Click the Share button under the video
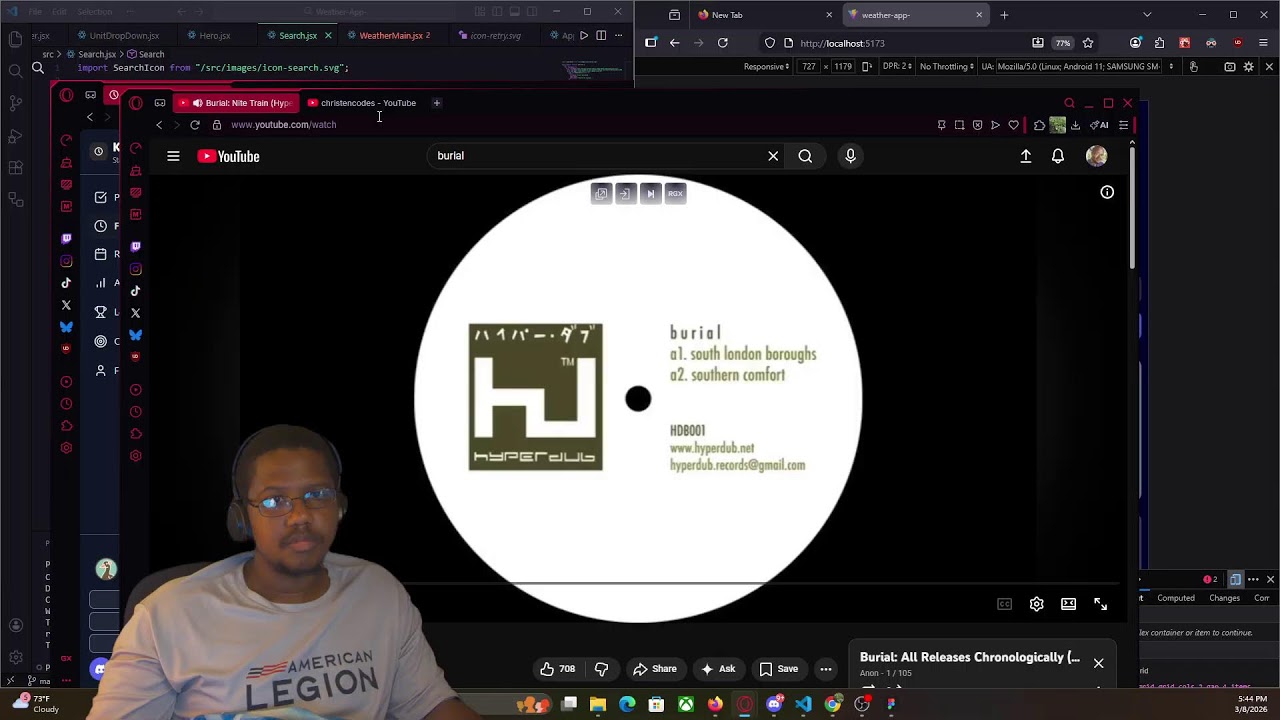This screenshot has height=720, width=1280. point(655,669)
